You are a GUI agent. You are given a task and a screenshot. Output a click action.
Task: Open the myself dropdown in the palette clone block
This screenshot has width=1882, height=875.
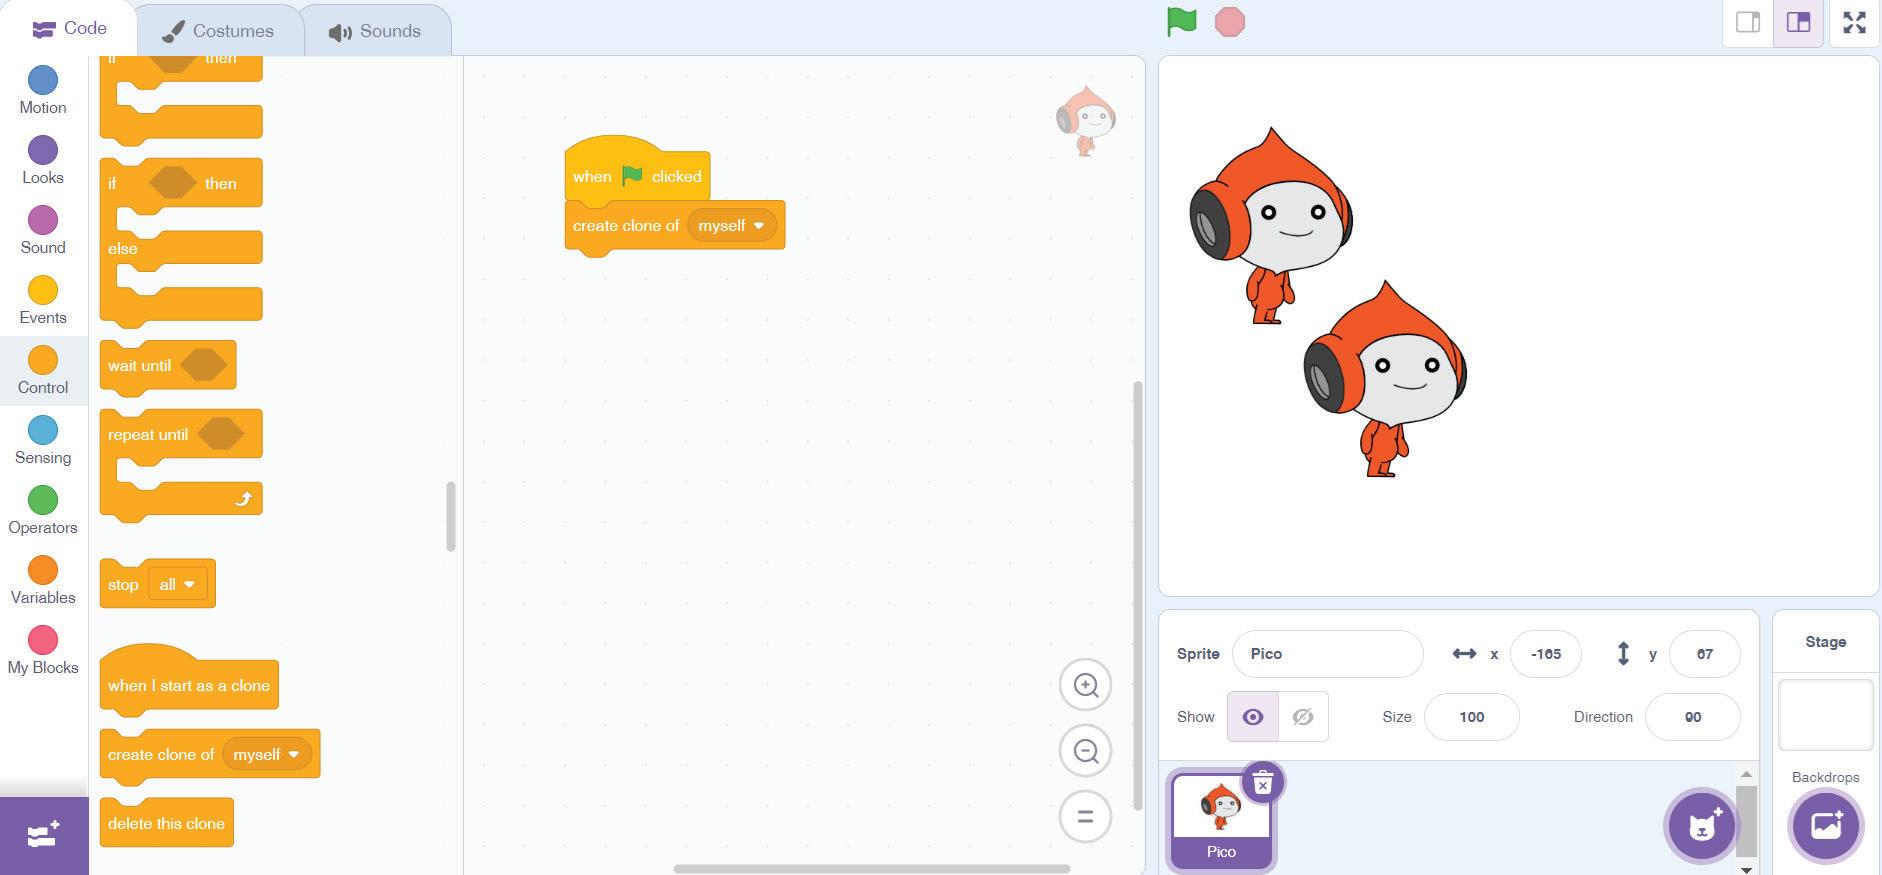pyautogui.click(x=267, y=755)
